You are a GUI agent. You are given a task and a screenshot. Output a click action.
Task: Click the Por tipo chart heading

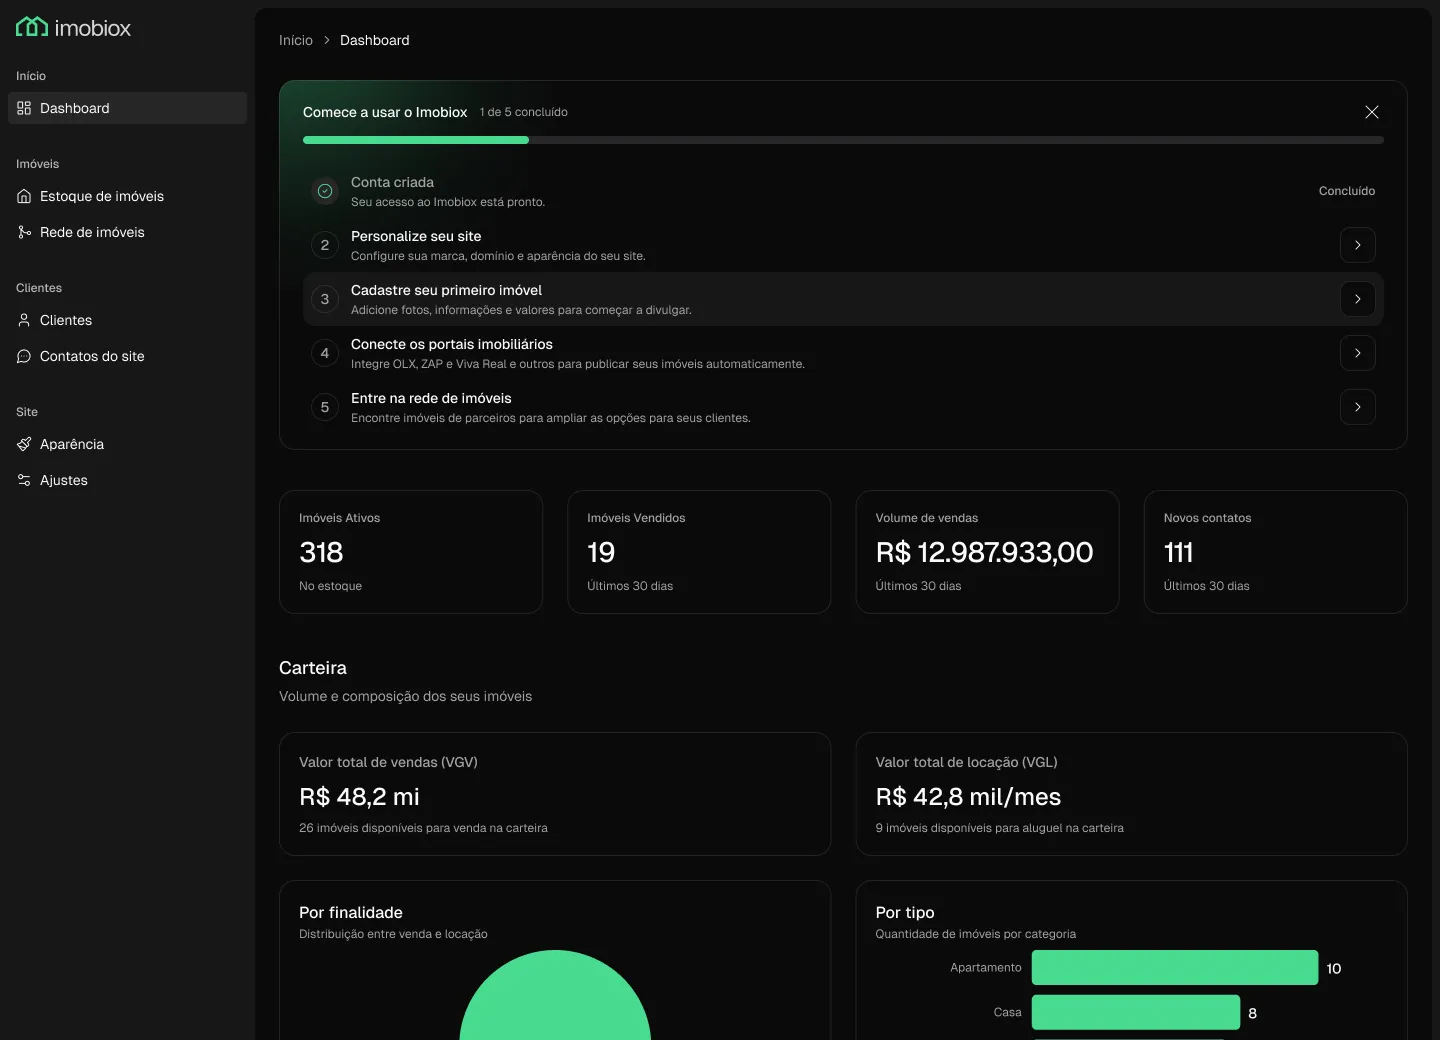[905, 912]
